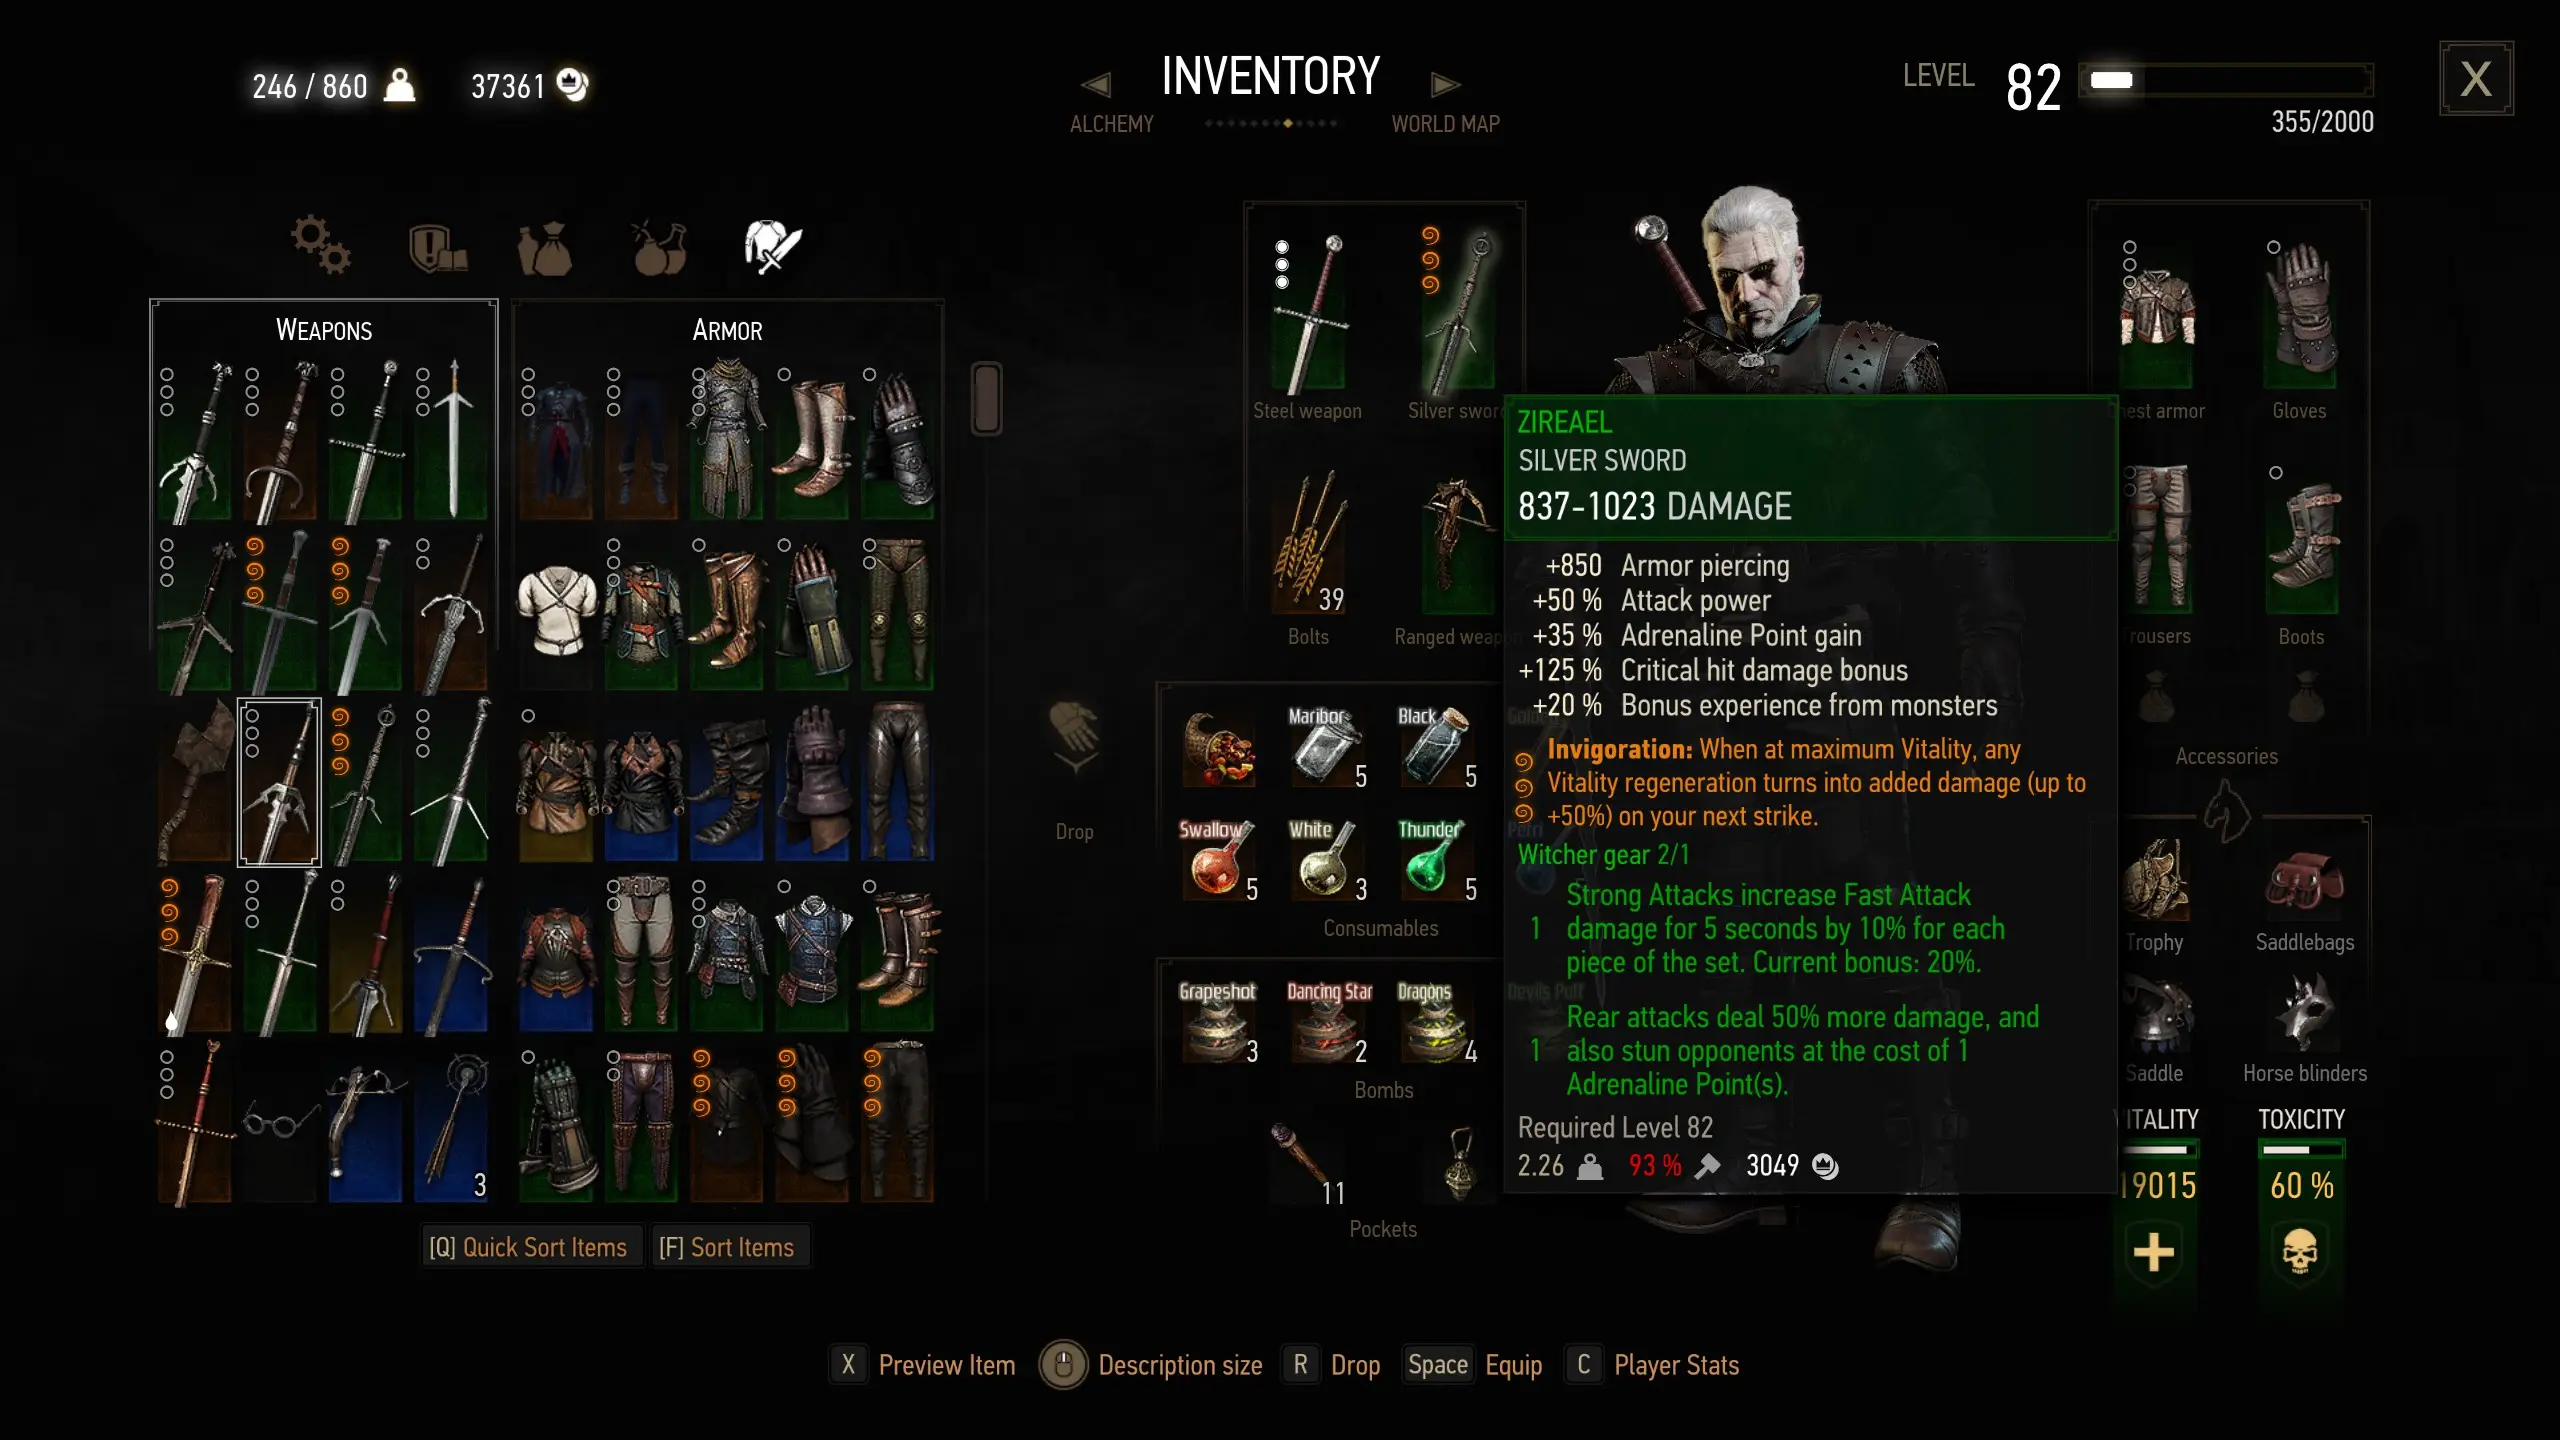Click the toxicity skull icon
Screen dimensions: 2560x1440
(2299, 1253)
